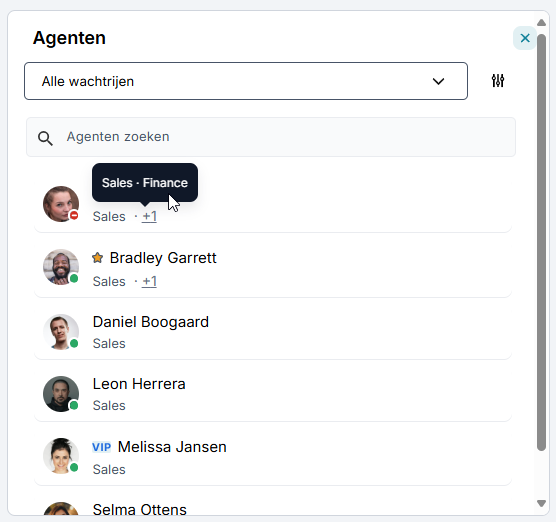Click Bradley Garrett's favorite star icon
556x522 pixels.
click(x=98, y=258)
